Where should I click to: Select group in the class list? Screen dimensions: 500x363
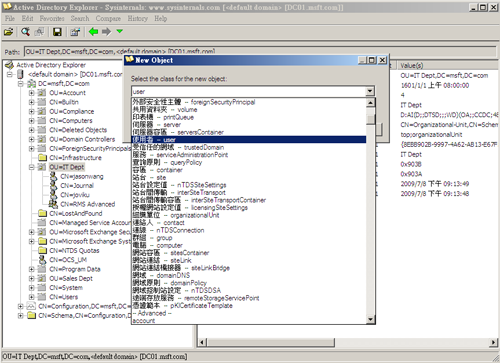(249, 238)
